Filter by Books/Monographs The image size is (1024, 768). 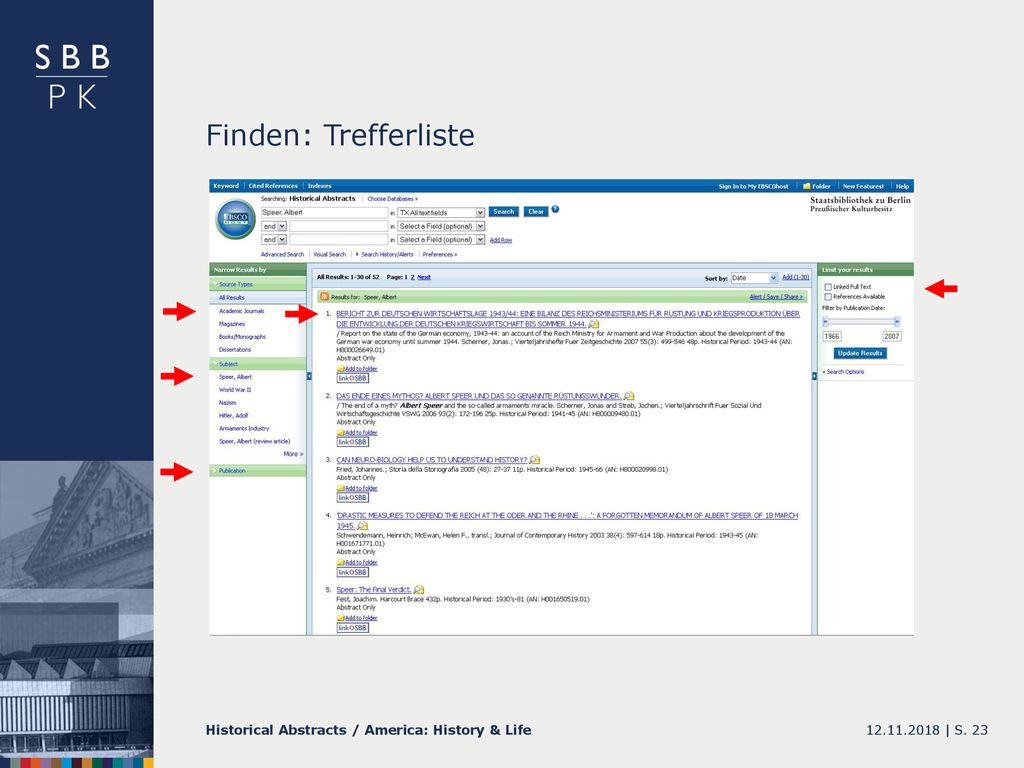[x=242, y=337]
